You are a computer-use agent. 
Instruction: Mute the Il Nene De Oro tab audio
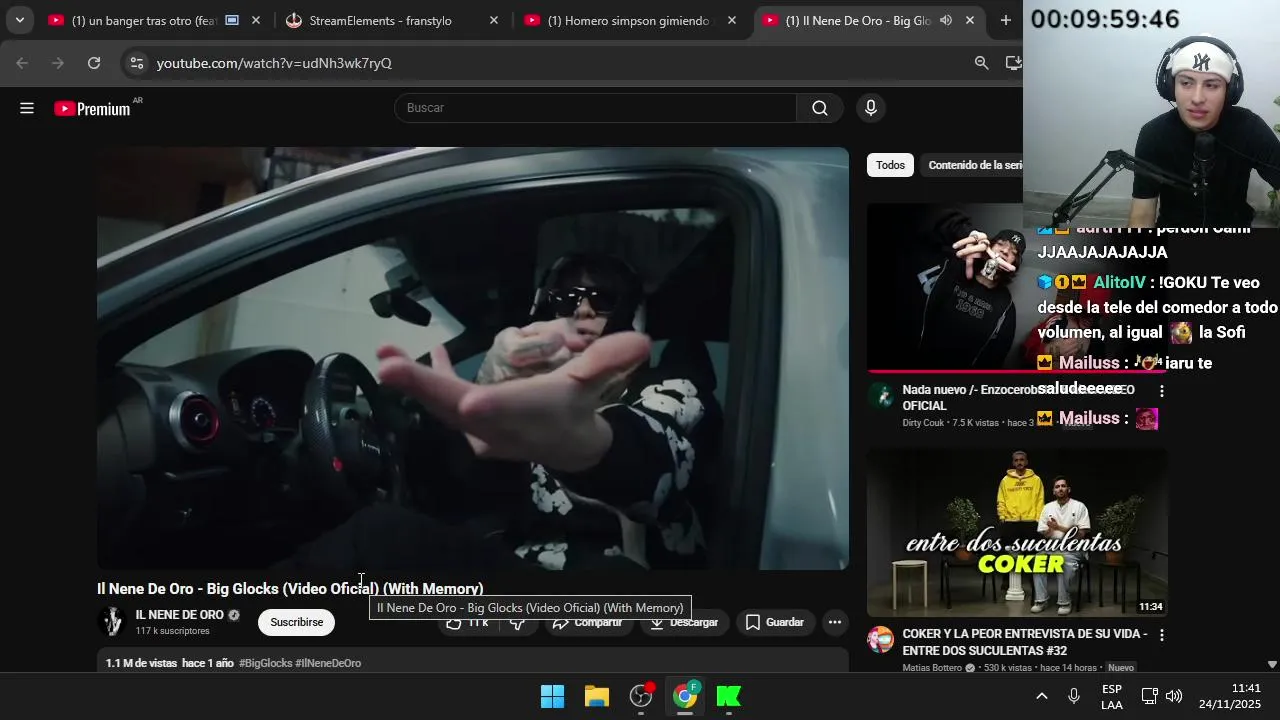tap(946, 20)
